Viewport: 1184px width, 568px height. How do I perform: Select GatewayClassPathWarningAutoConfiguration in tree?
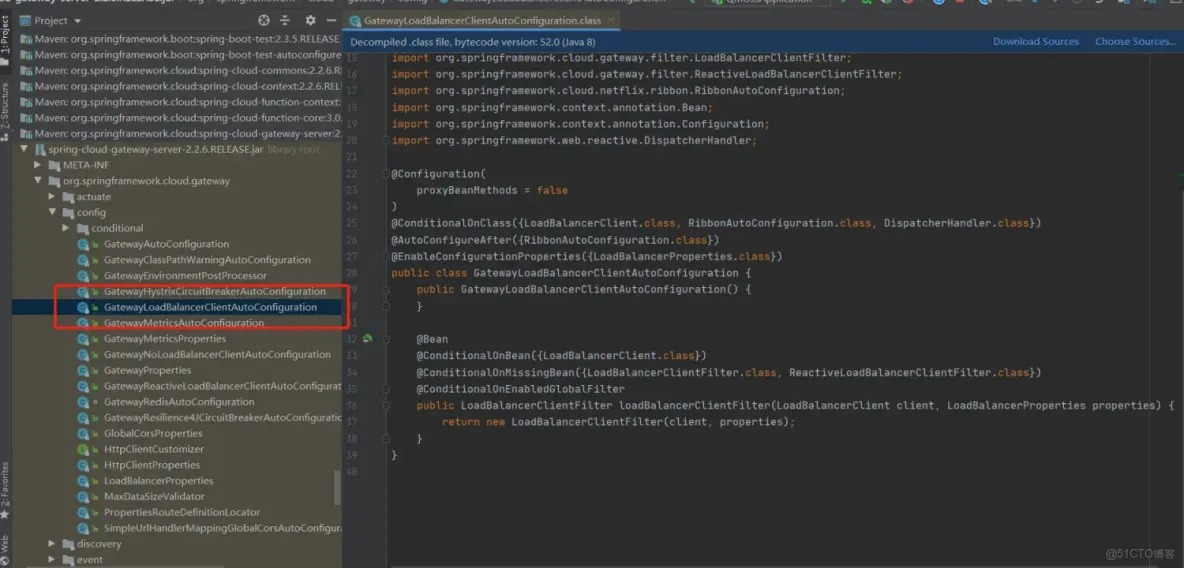[207, 260]
